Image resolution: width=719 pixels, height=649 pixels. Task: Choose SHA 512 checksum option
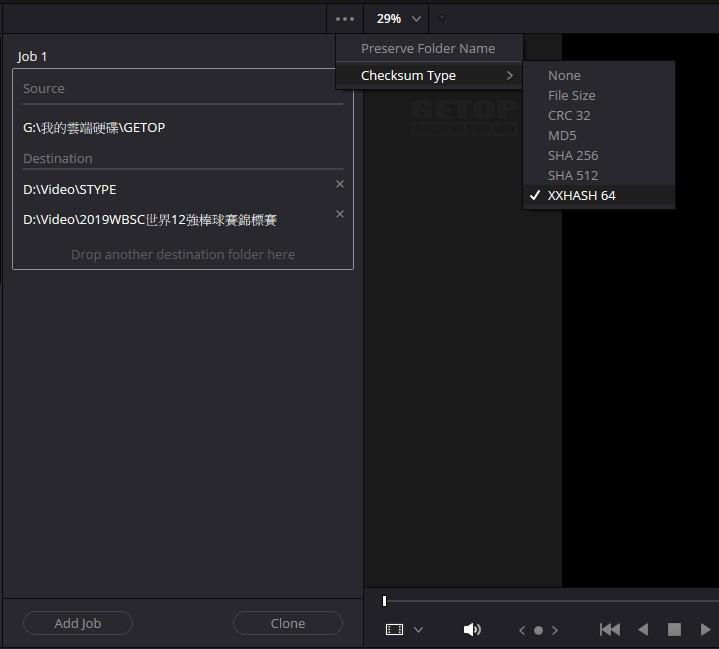(x=598, y=176)
